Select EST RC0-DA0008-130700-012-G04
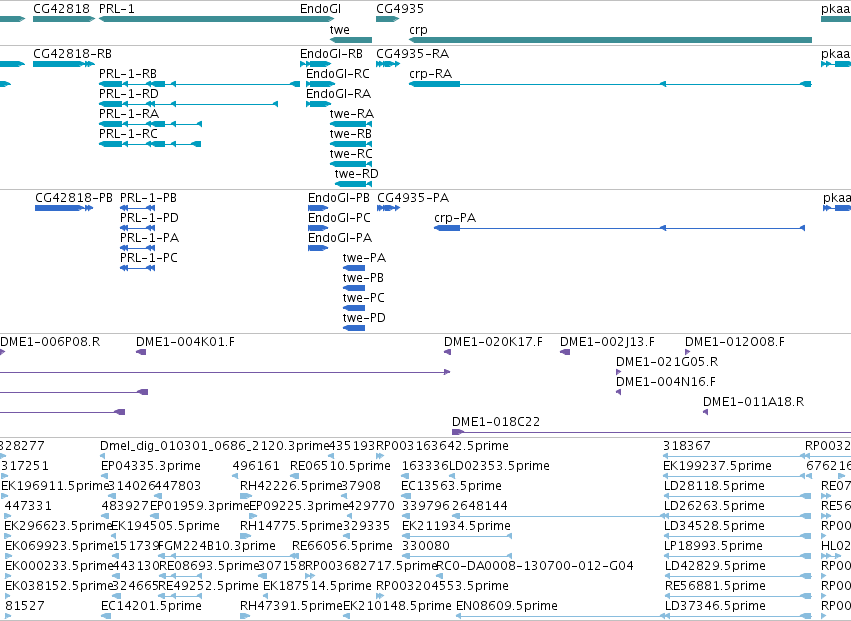This screenshot has width=851, height=621. coord(535,567)
